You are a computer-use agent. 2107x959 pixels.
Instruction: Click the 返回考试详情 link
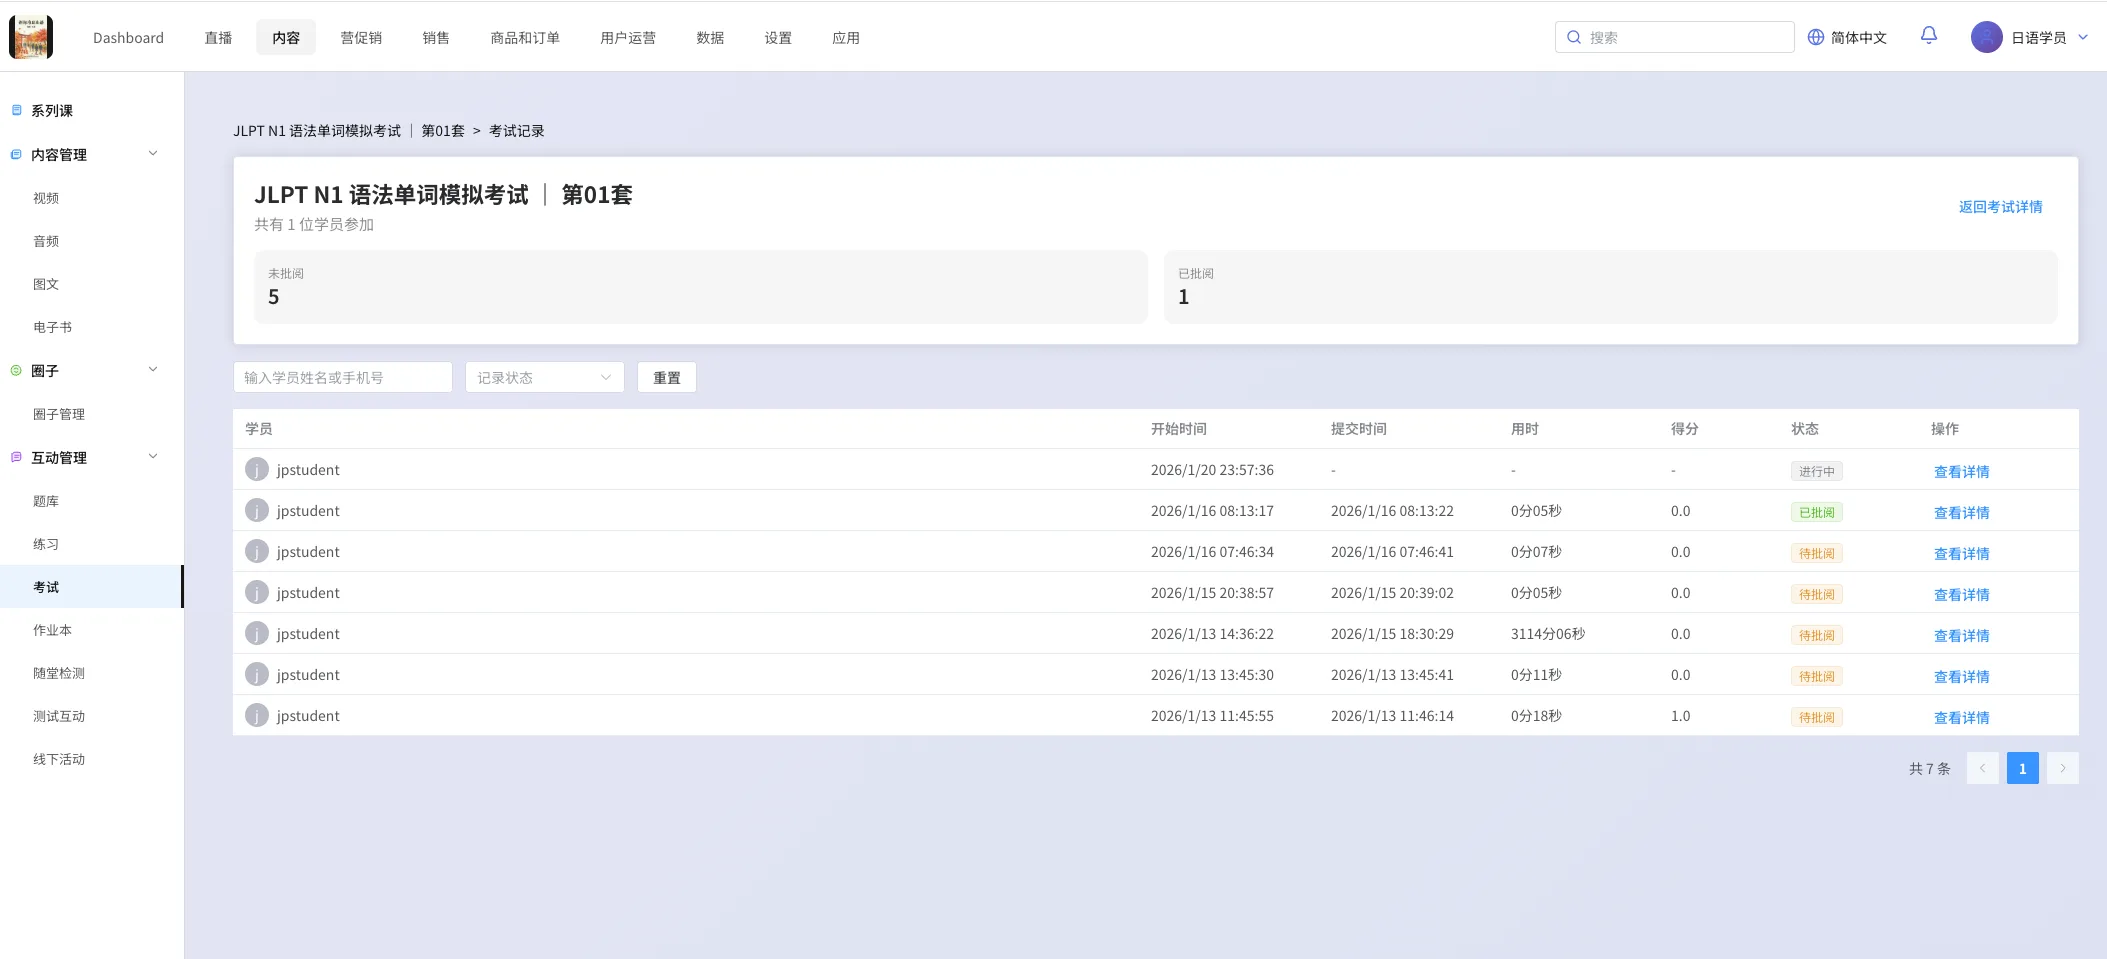pyautogui.click(x=2000, y=207)
